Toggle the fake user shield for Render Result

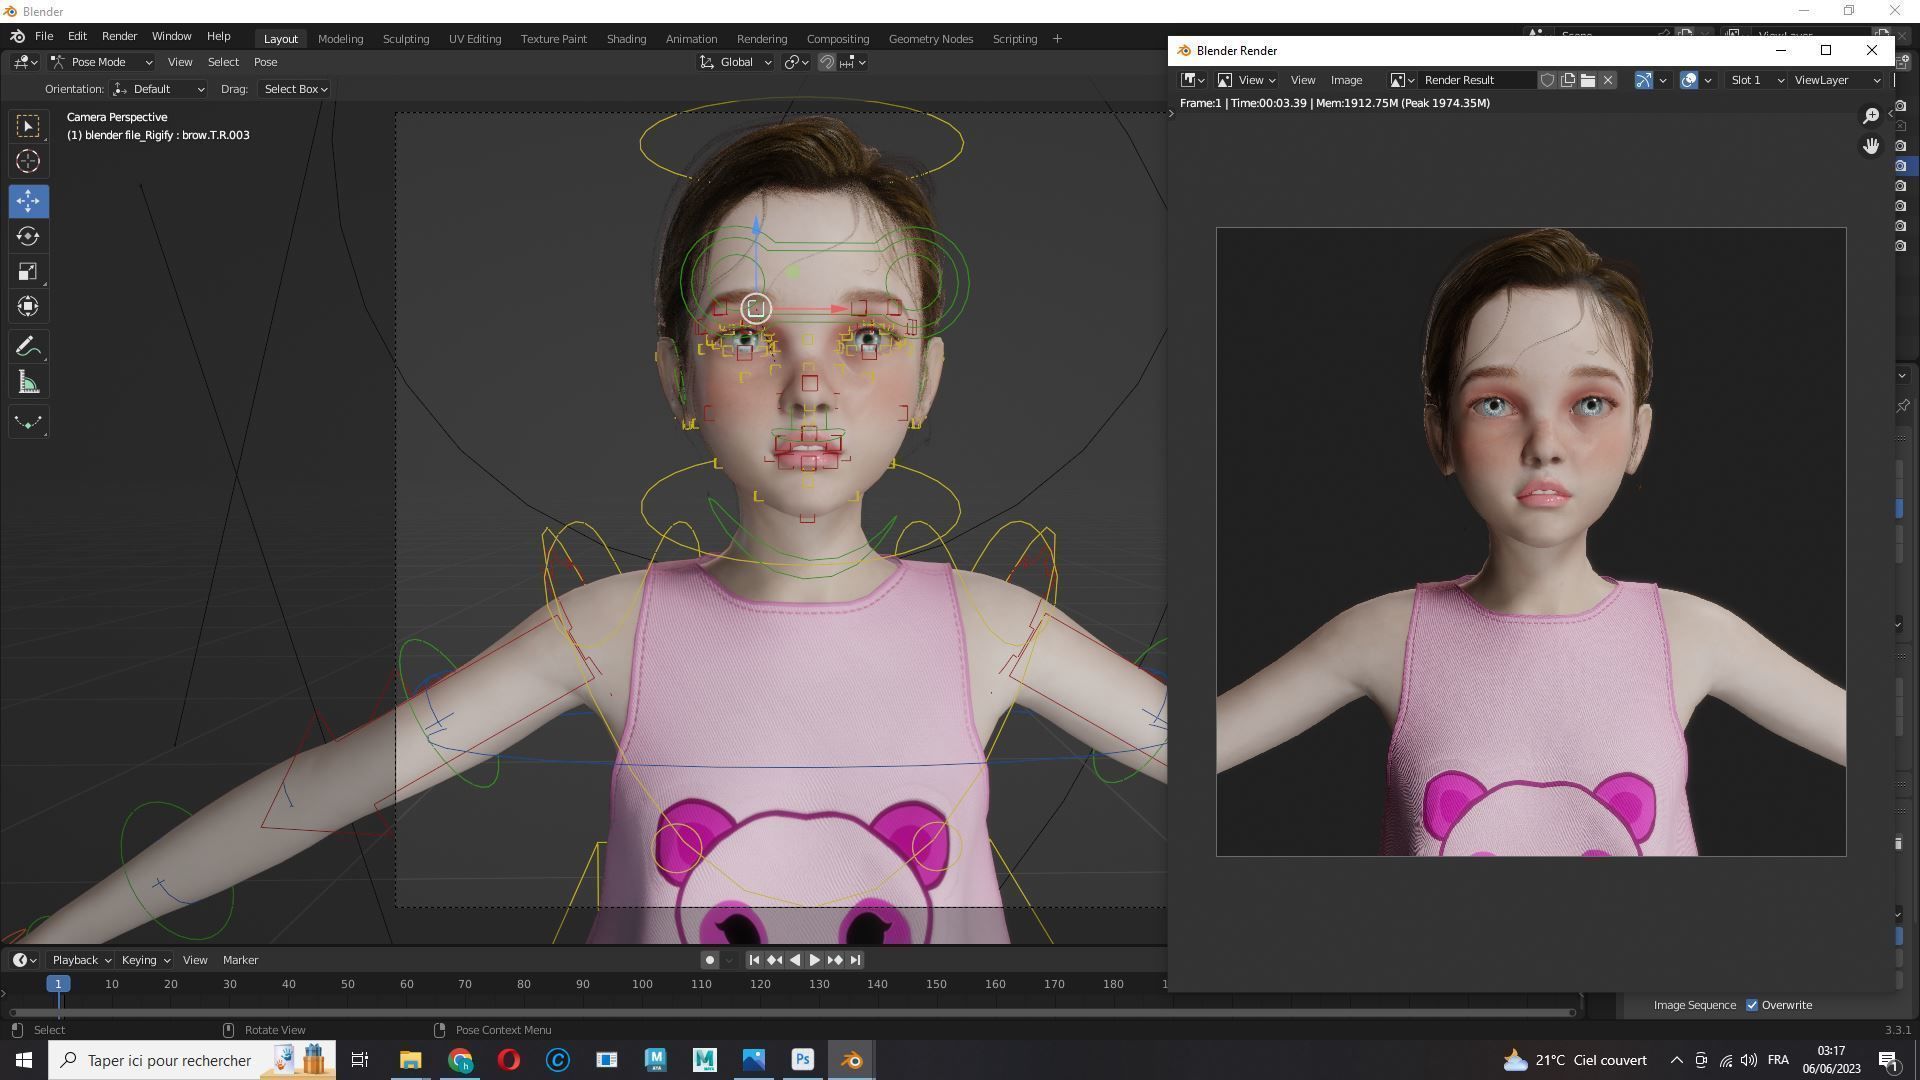pos(1547,80)
